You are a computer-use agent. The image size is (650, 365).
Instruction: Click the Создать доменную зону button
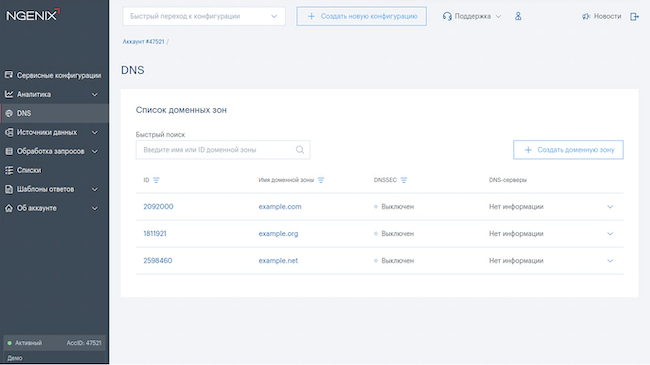coord(568,150)
